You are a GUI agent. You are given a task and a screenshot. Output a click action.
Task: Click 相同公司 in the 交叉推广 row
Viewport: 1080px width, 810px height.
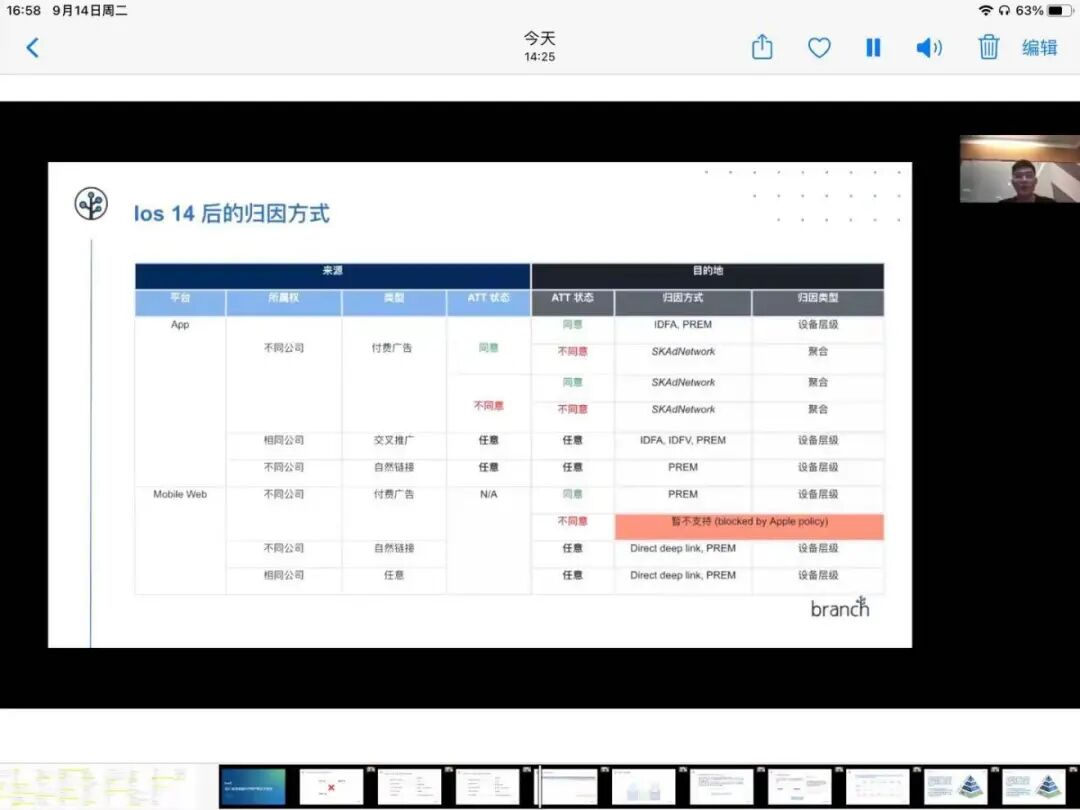pos(284,440)
